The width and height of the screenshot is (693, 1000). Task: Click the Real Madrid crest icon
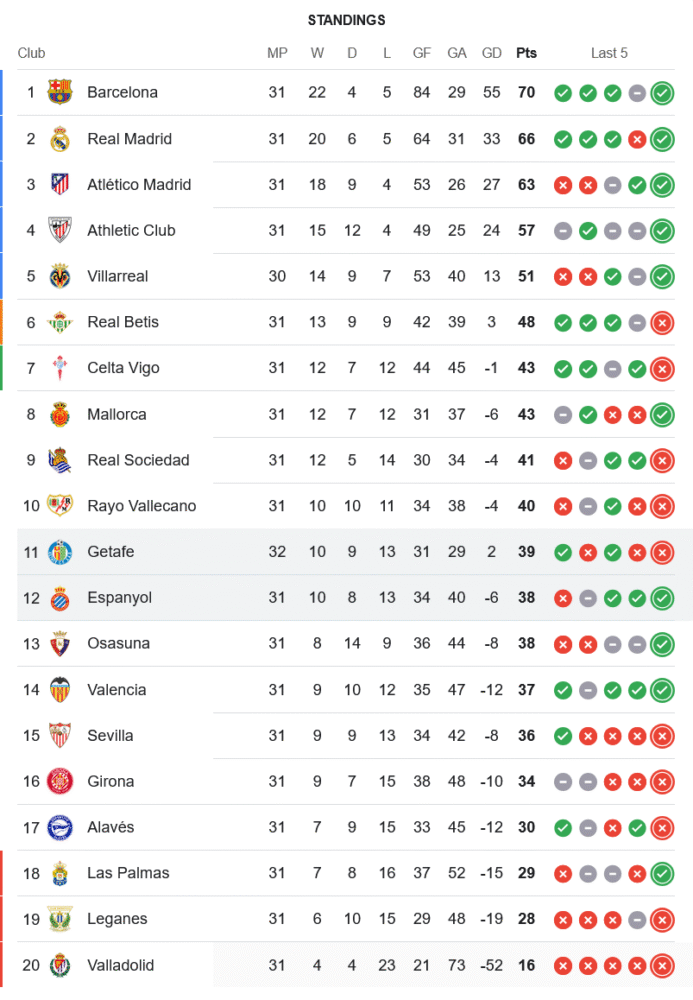click(60, 139)
